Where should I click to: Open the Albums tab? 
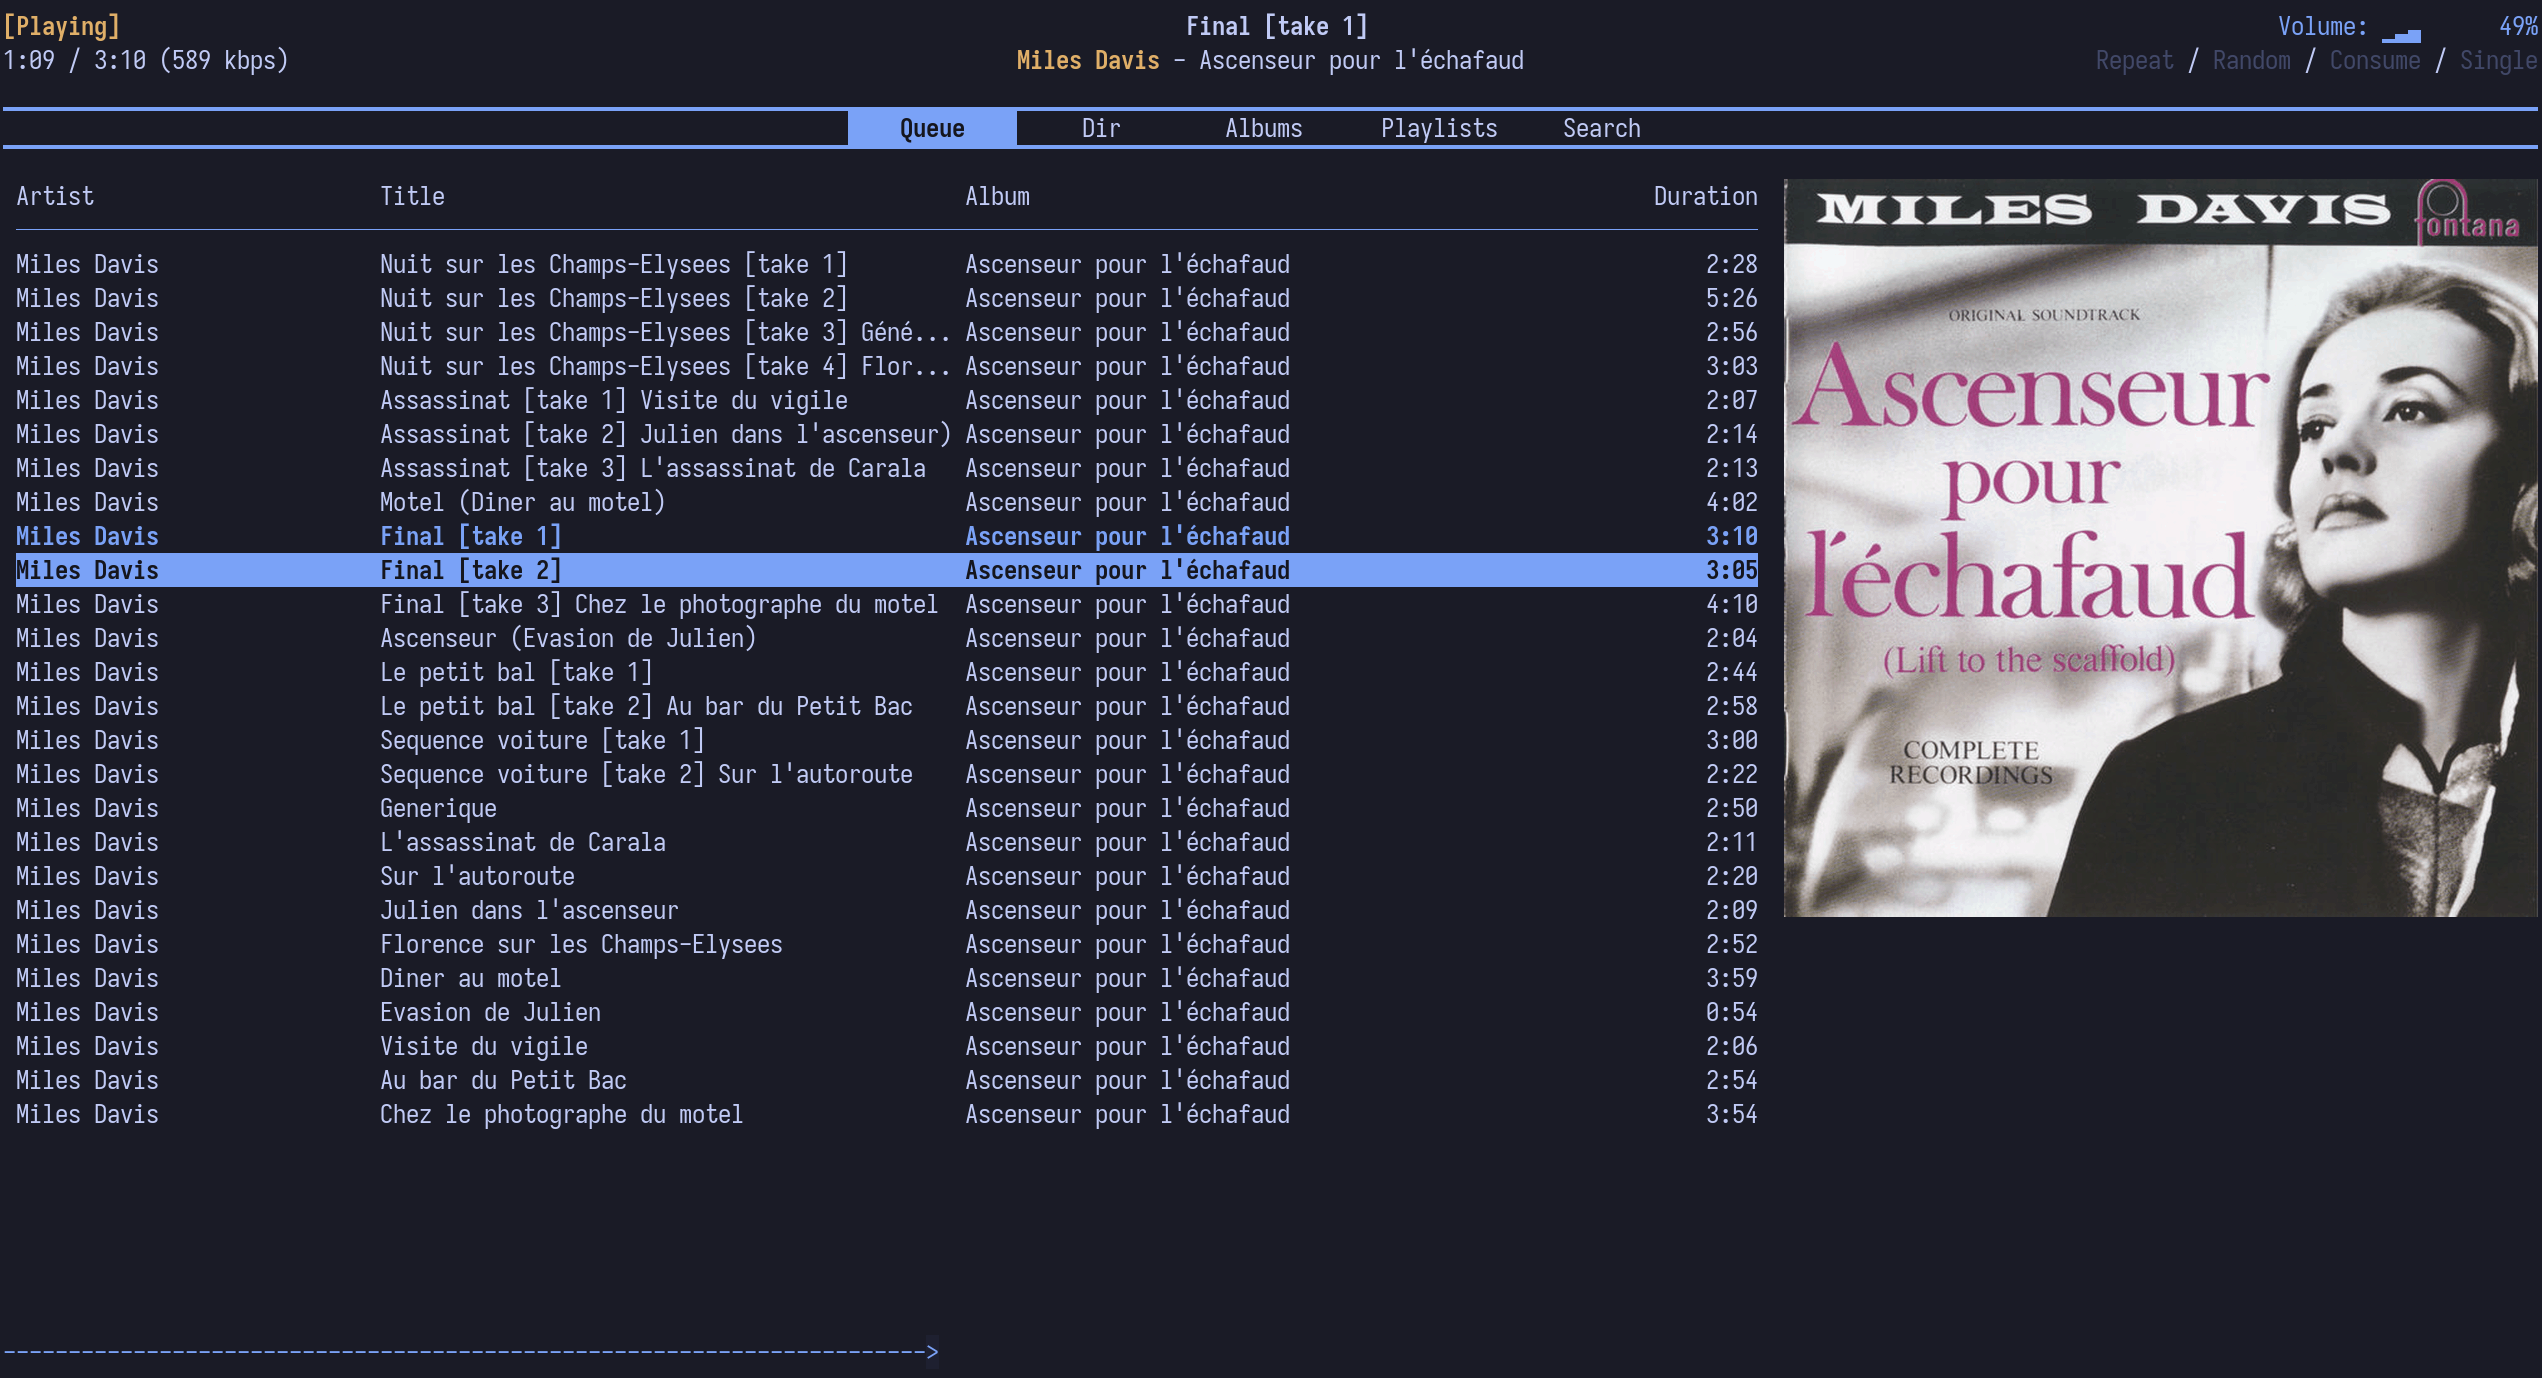[x=1263, y=129]
